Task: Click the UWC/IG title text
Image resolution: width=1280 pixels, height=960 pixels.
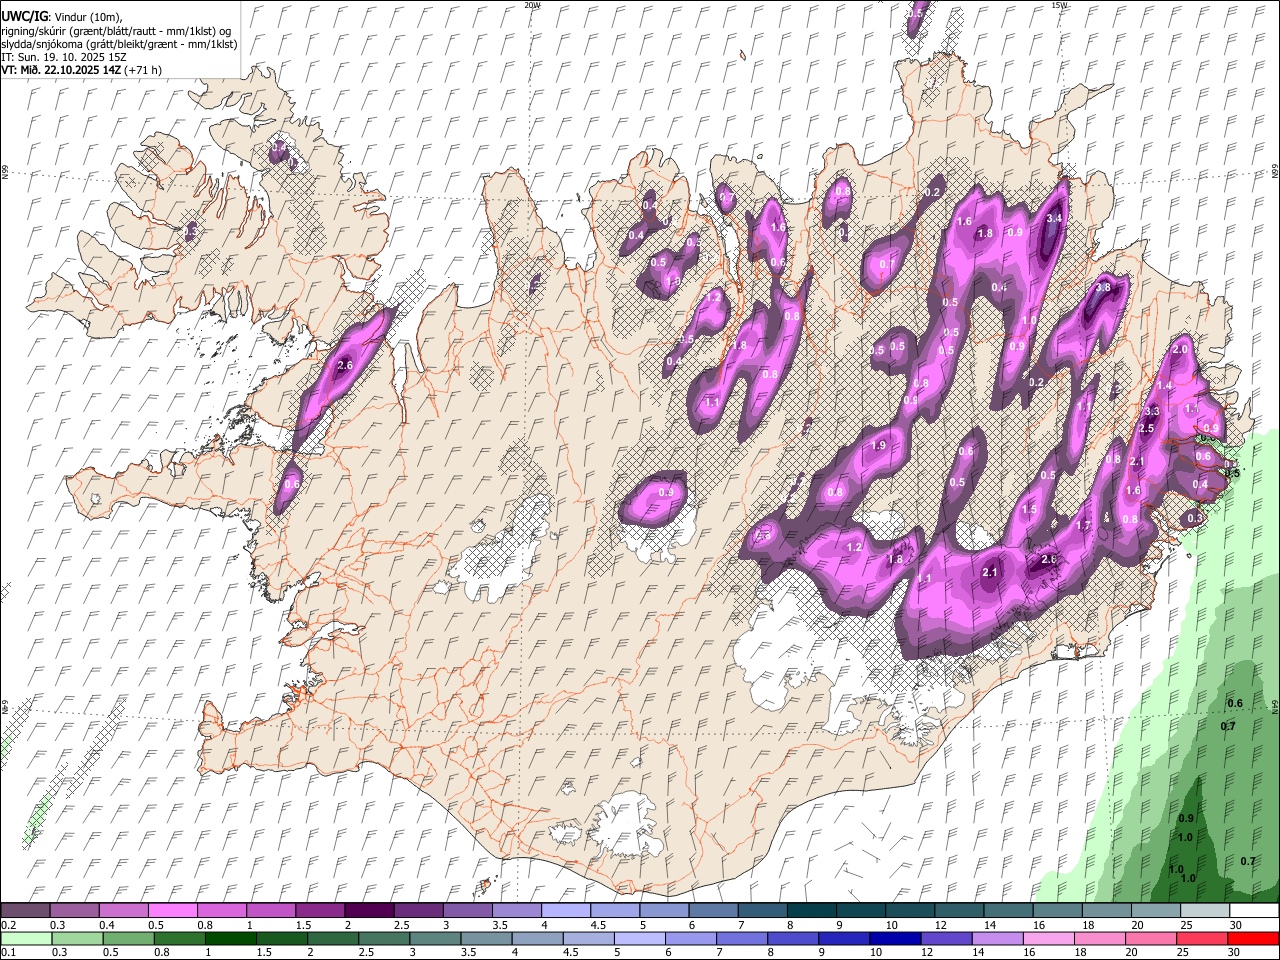Action: (x=23, y=17)
